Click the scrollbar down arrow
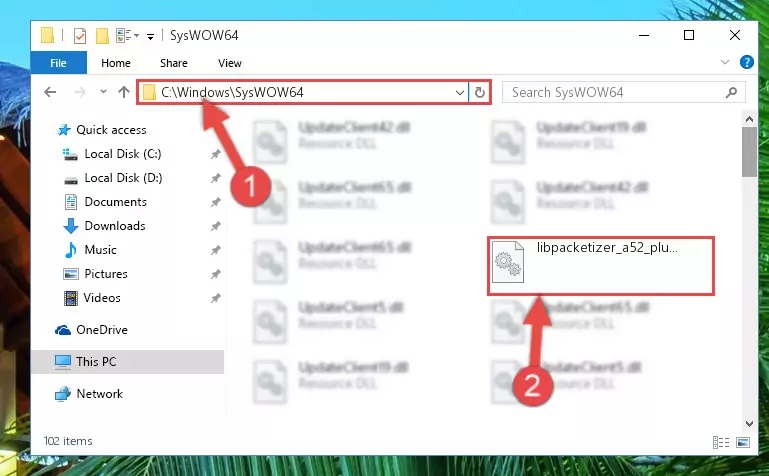This screenshot has height=476, width=769. [749, 424]
